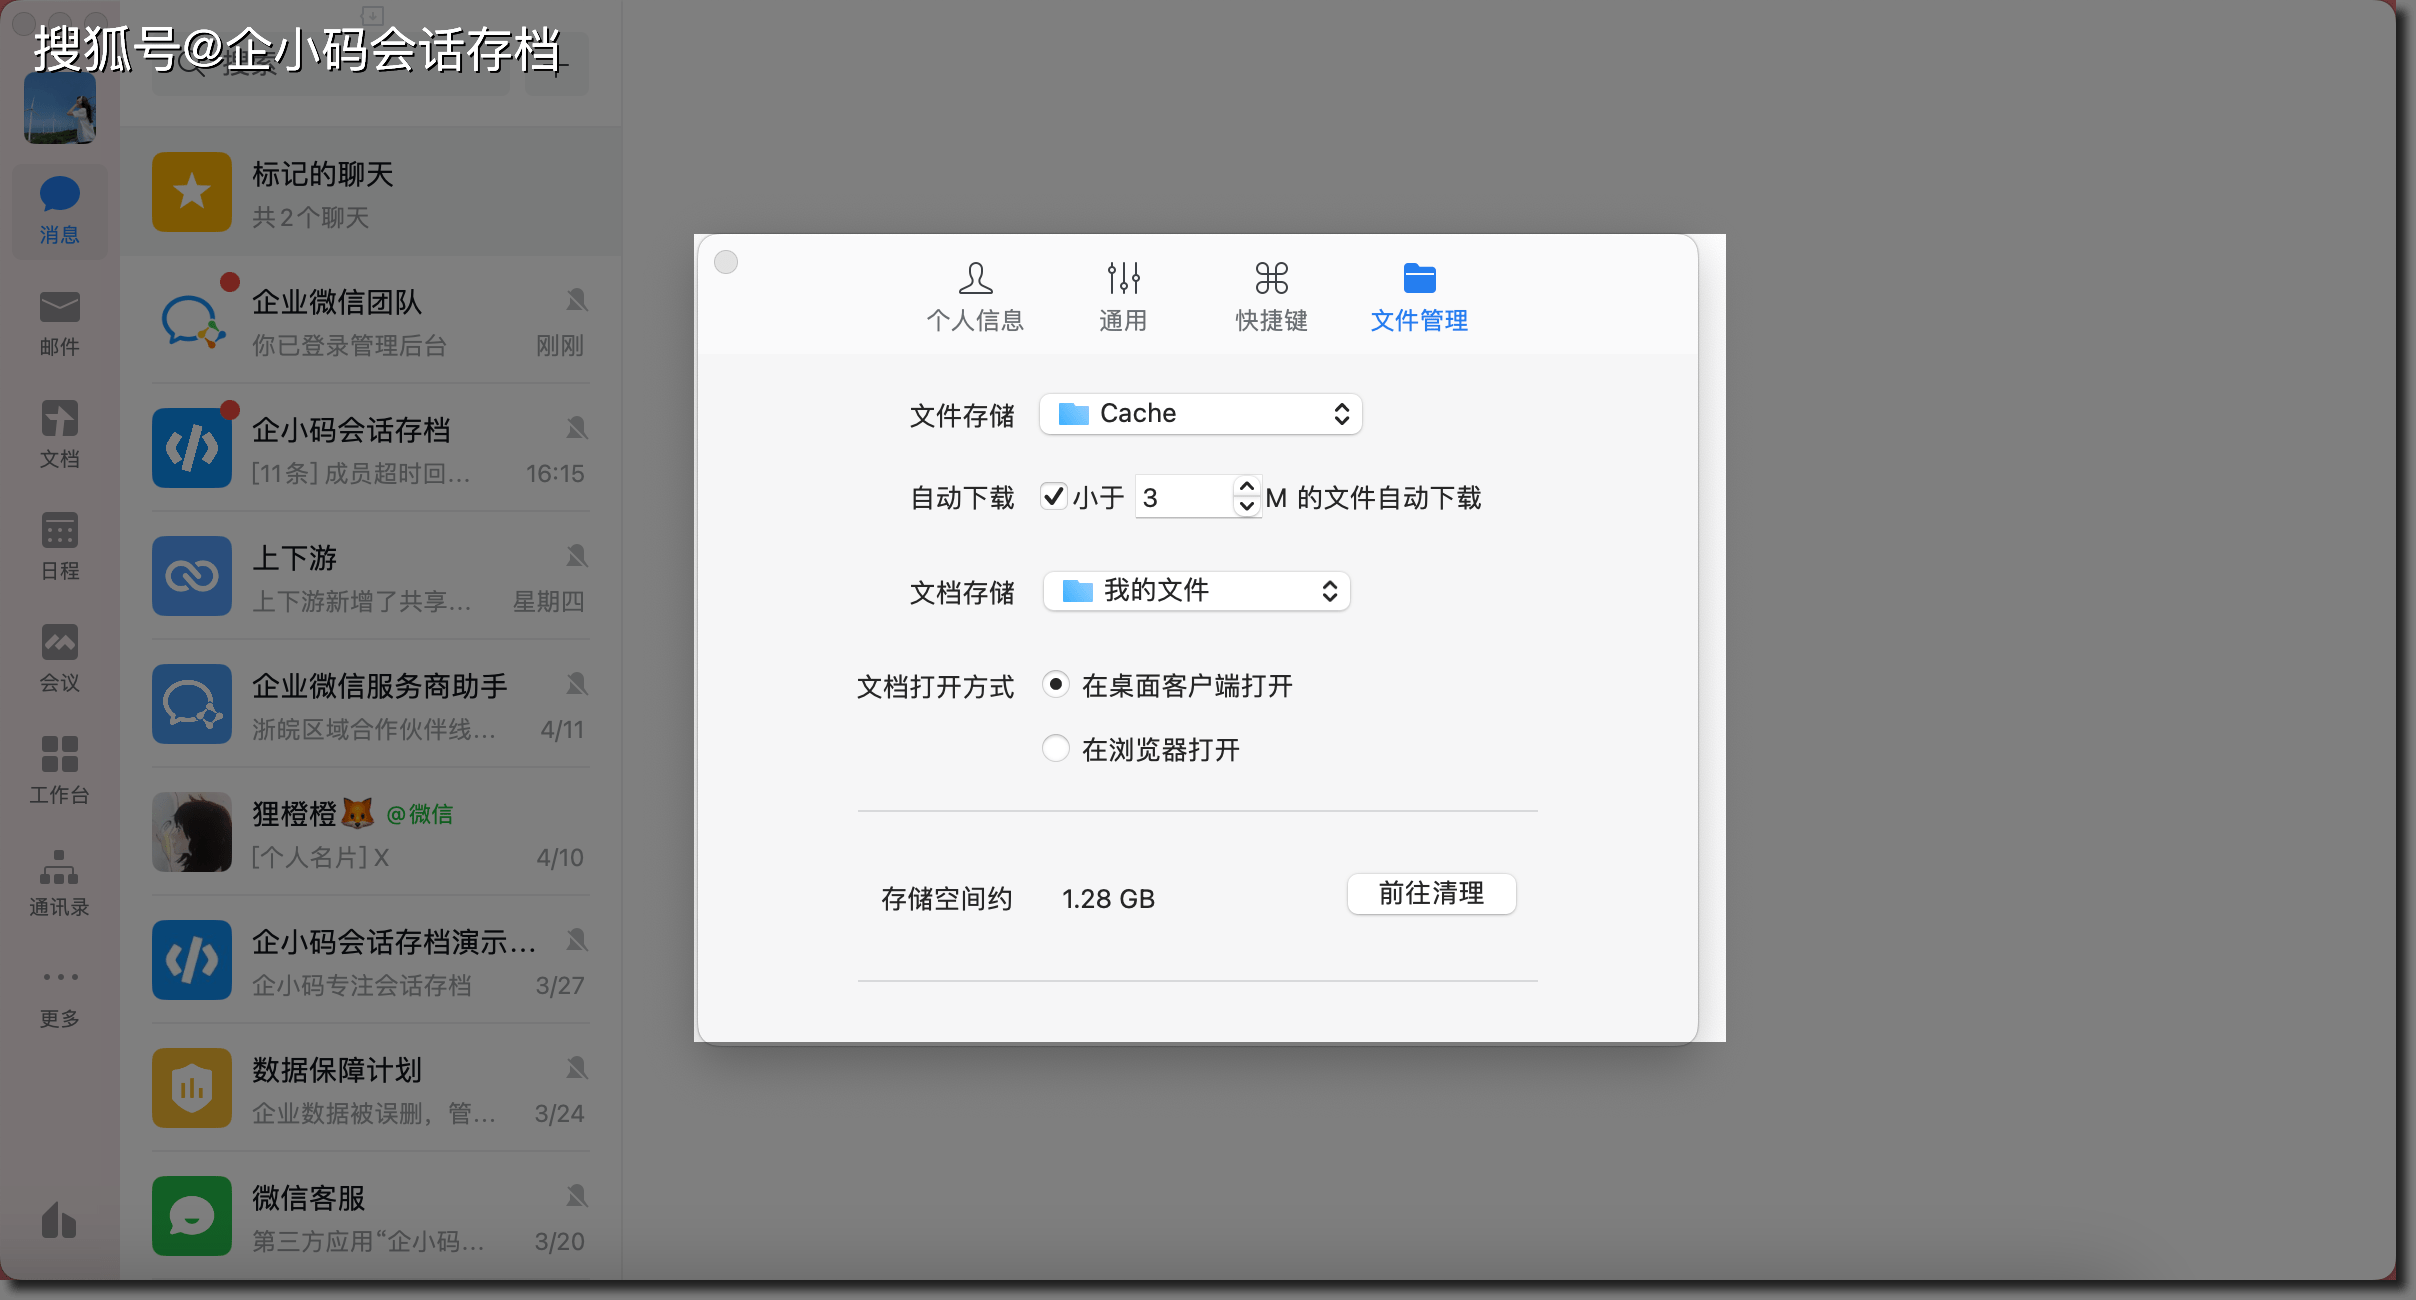Open the 微信客服 chat

[371, 1216]
